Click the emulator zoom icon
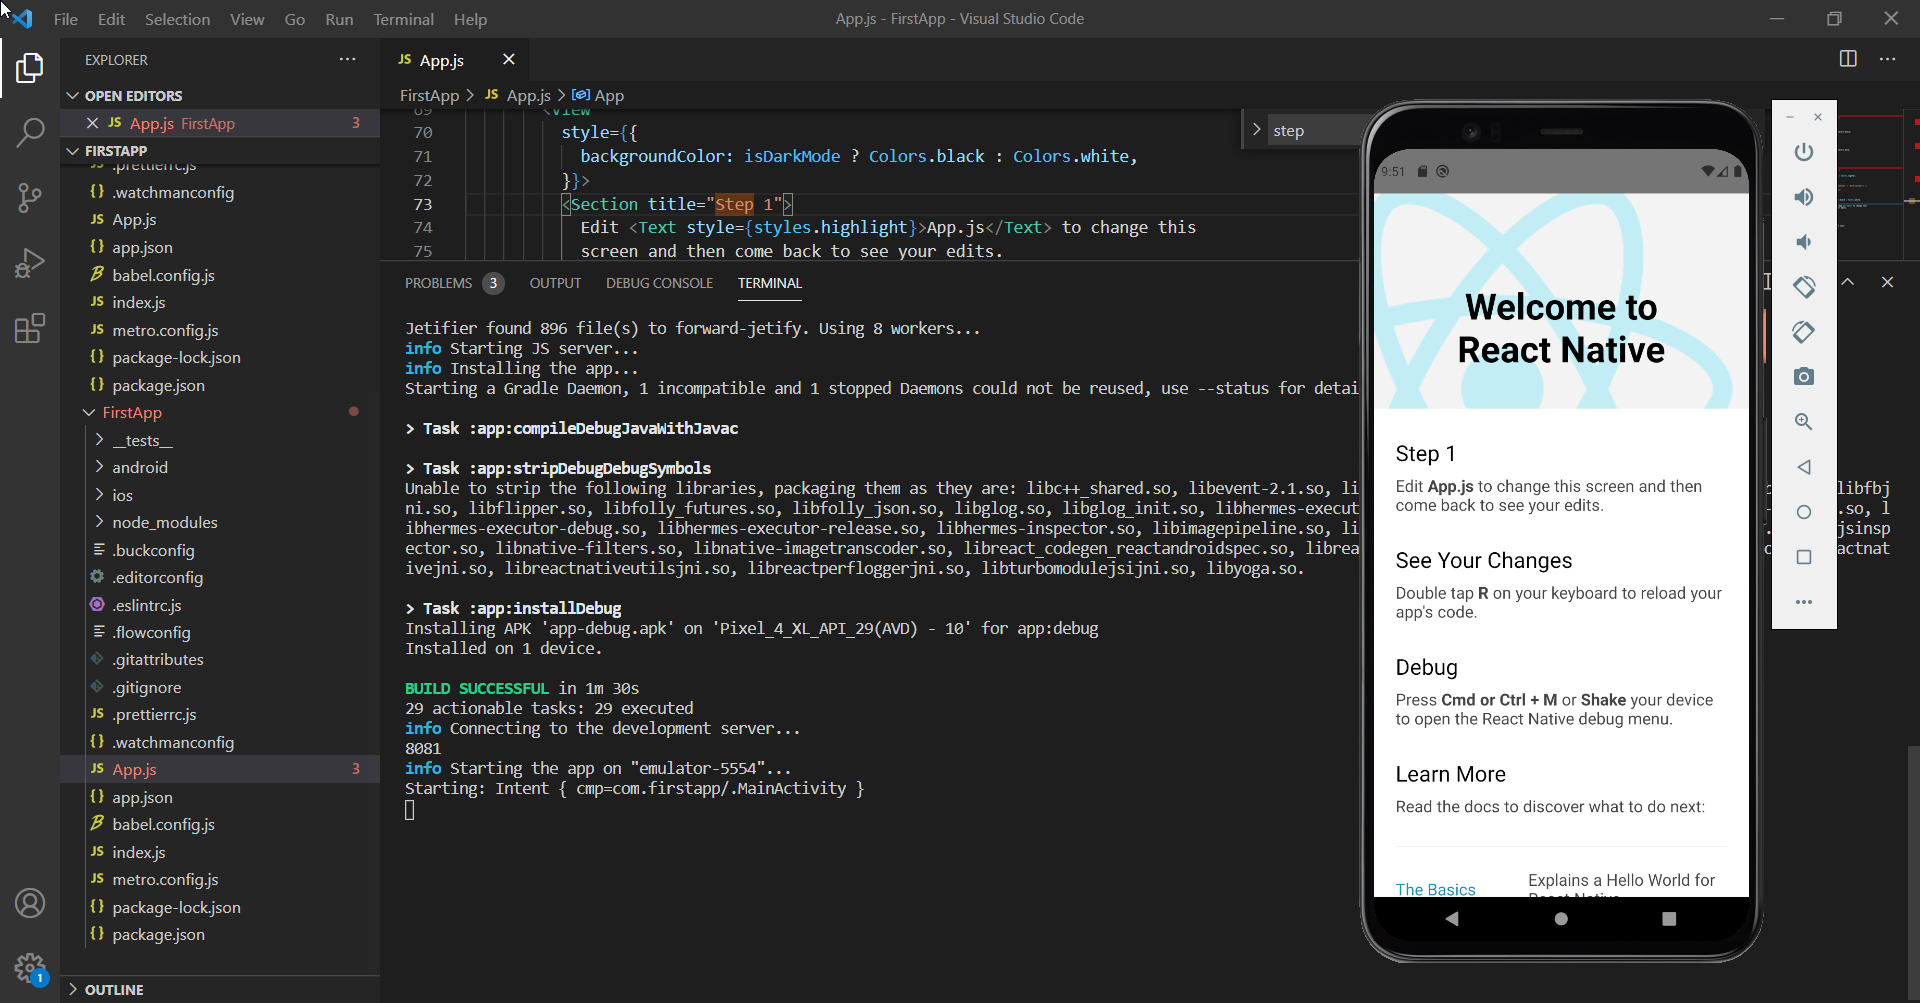 [1803, 421]
